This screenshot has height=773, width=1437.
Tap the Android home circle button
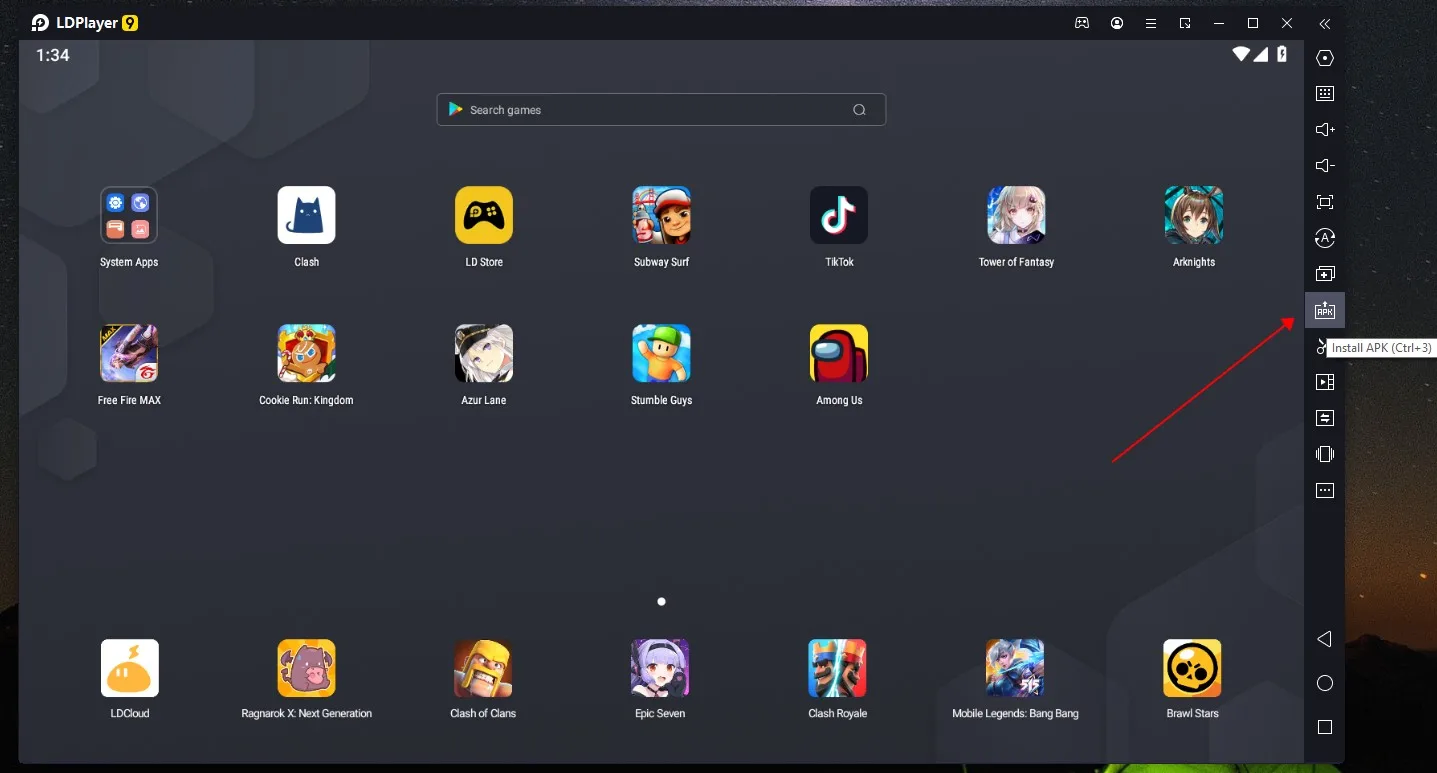(x=1325, y=683)
